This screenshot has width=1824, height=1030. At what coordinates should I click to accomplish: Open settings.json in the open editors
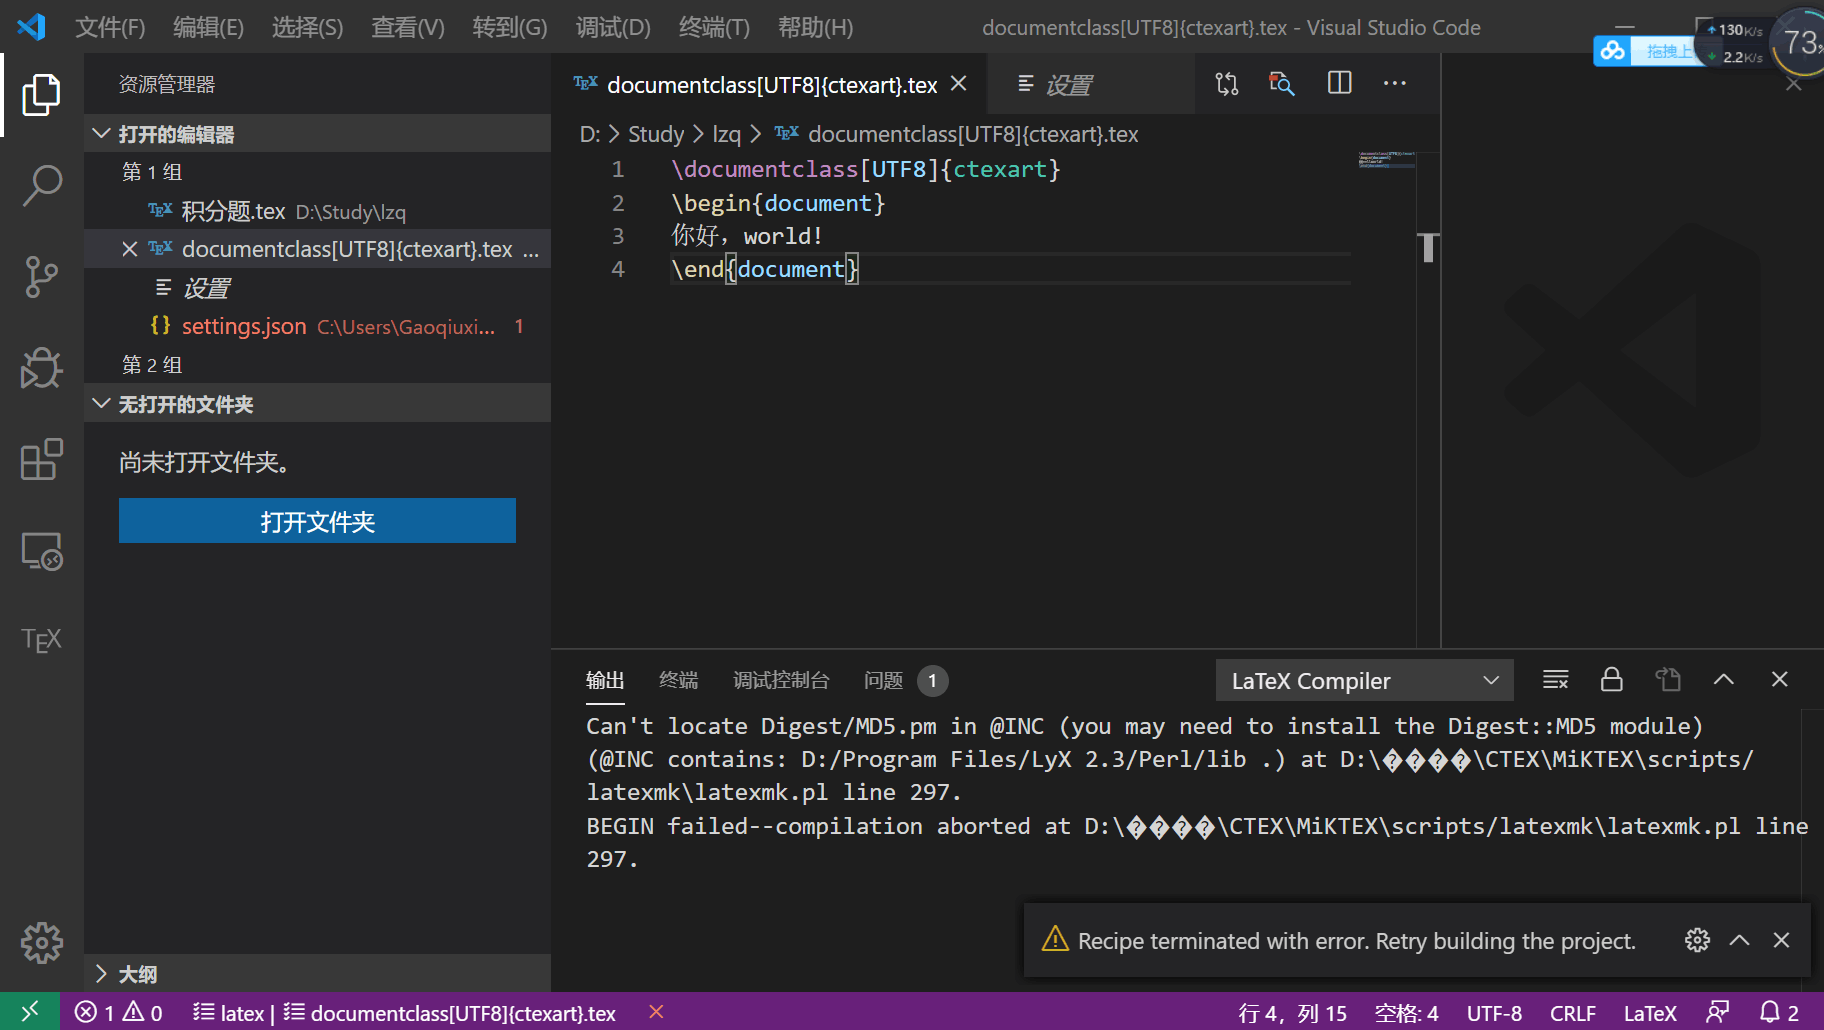(x=317, y=326)
